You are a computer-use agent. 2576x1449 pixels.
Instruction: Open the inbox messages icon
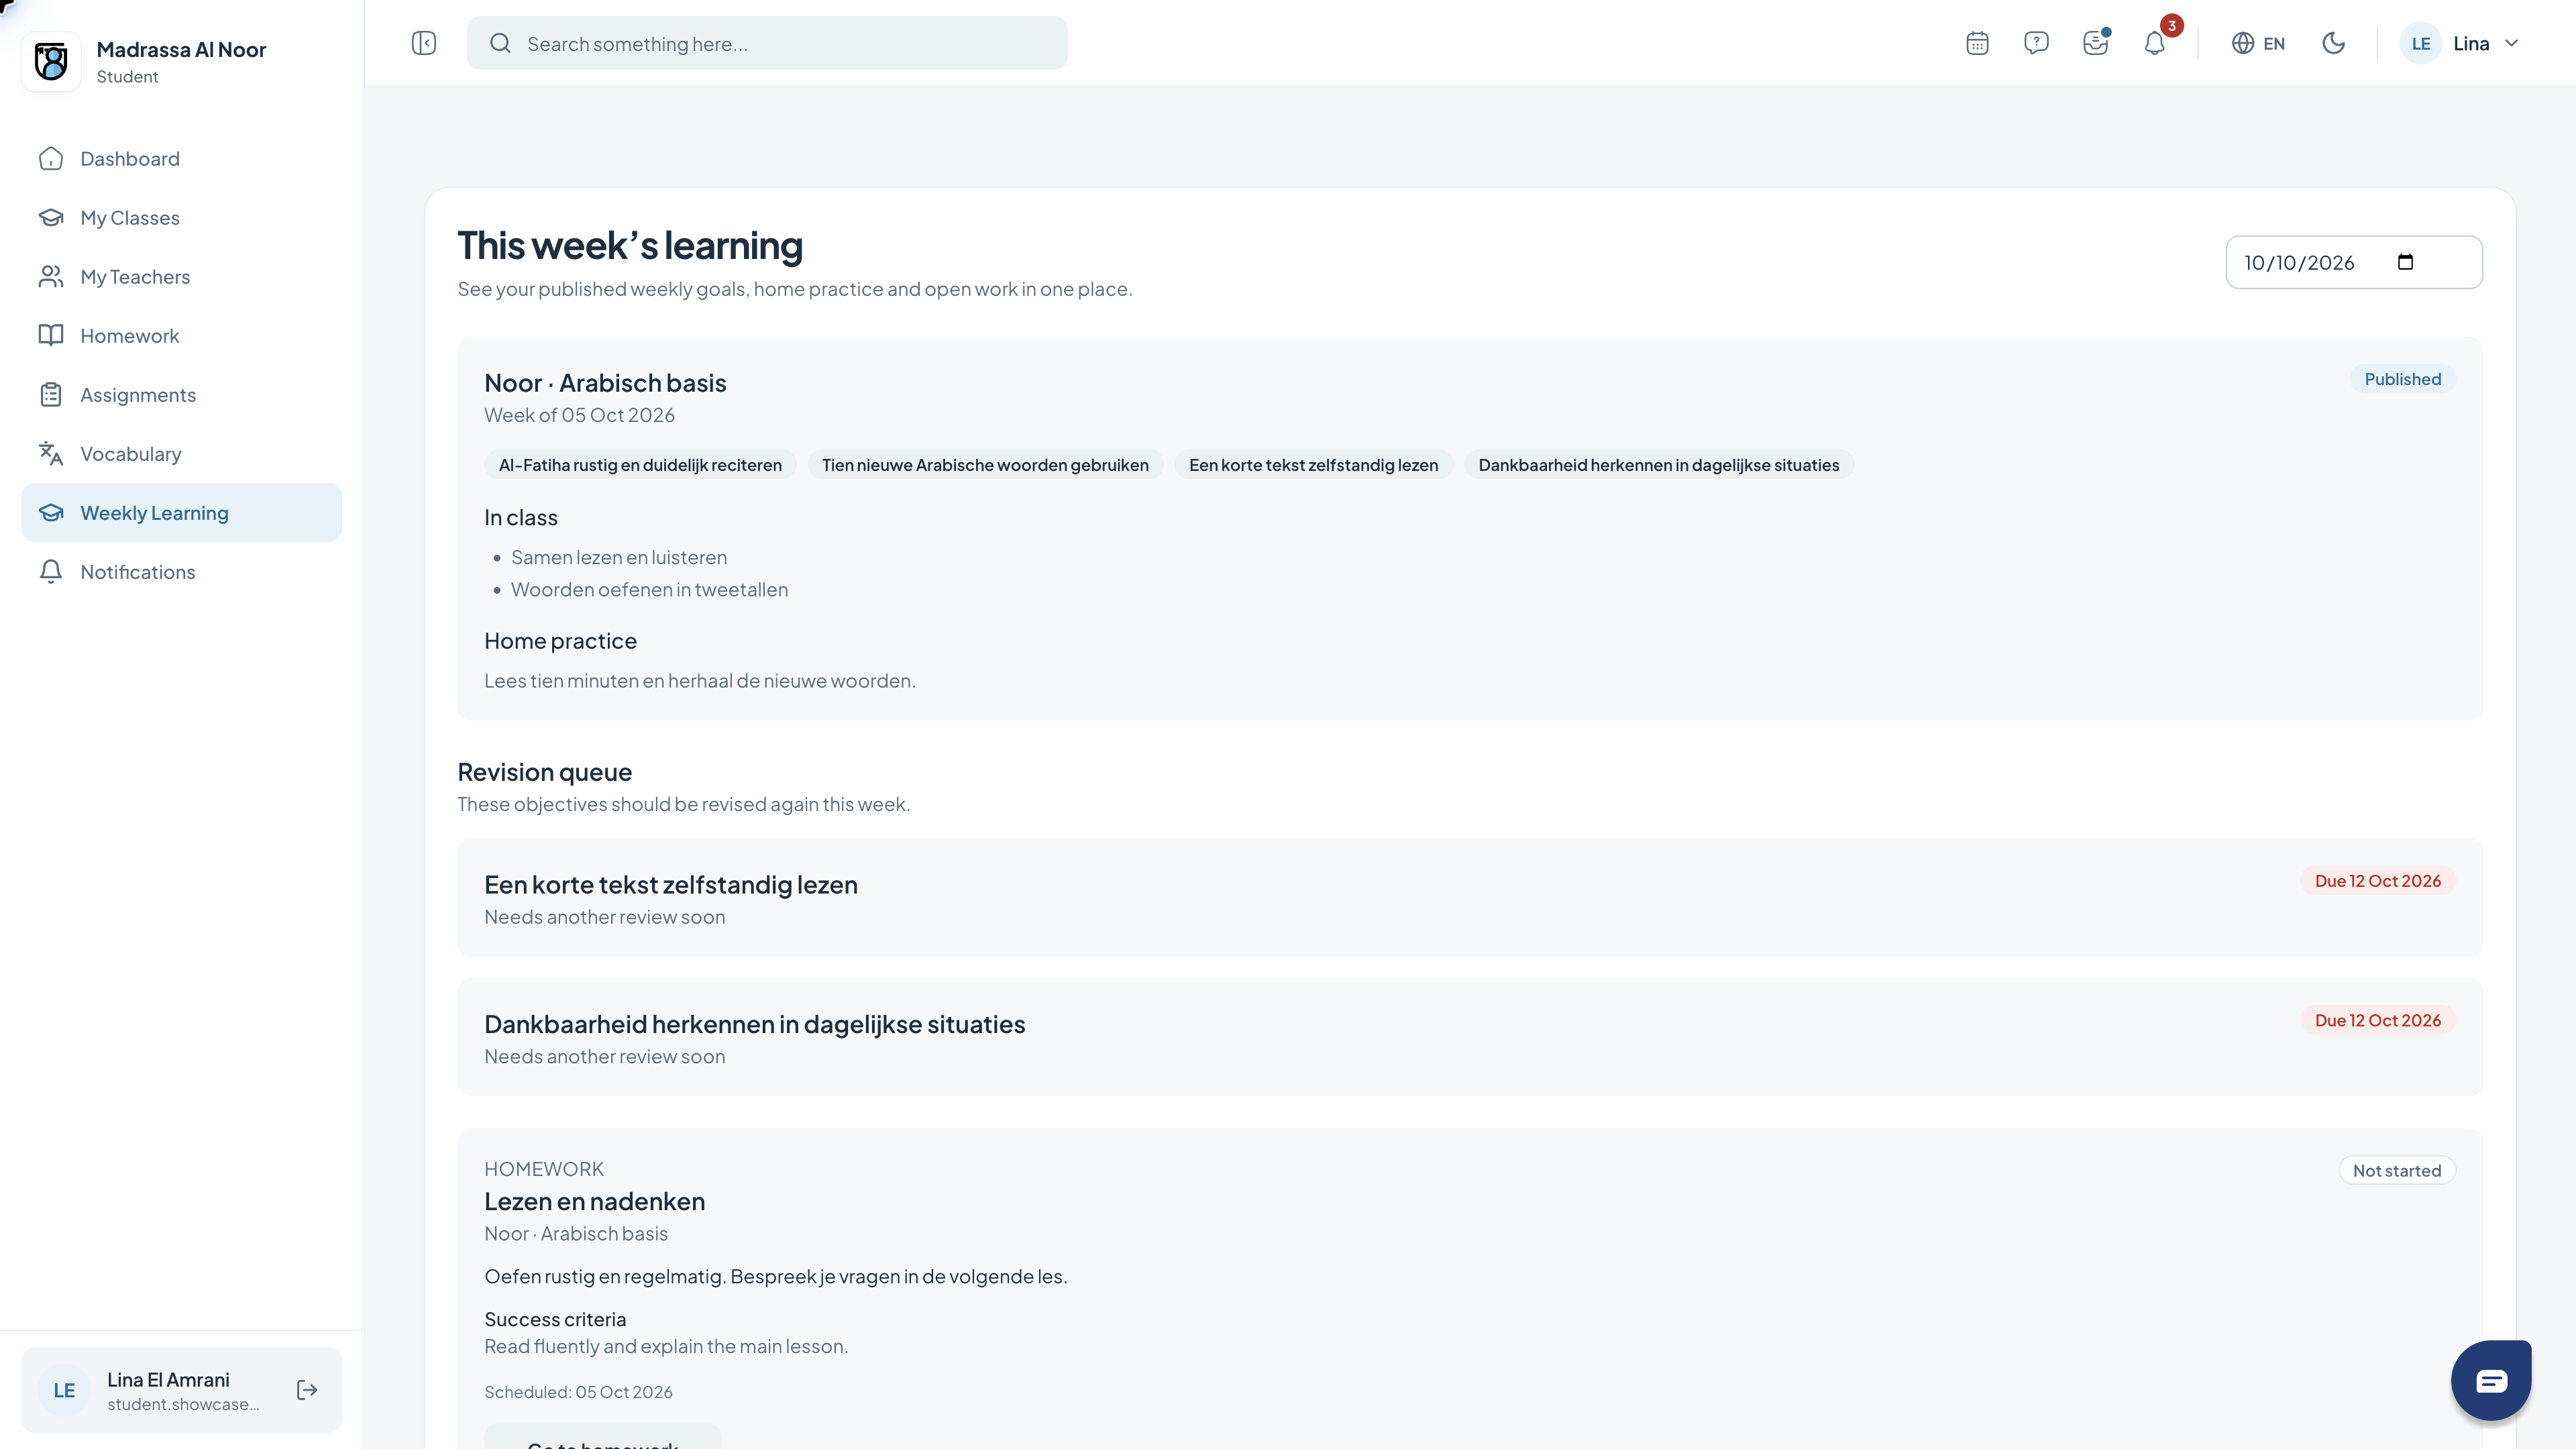2095,43
